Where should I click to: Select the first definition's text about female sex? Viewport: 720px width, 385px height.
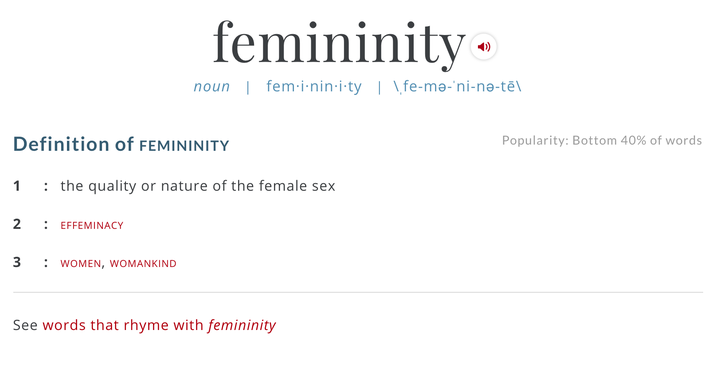click(198, 186)
